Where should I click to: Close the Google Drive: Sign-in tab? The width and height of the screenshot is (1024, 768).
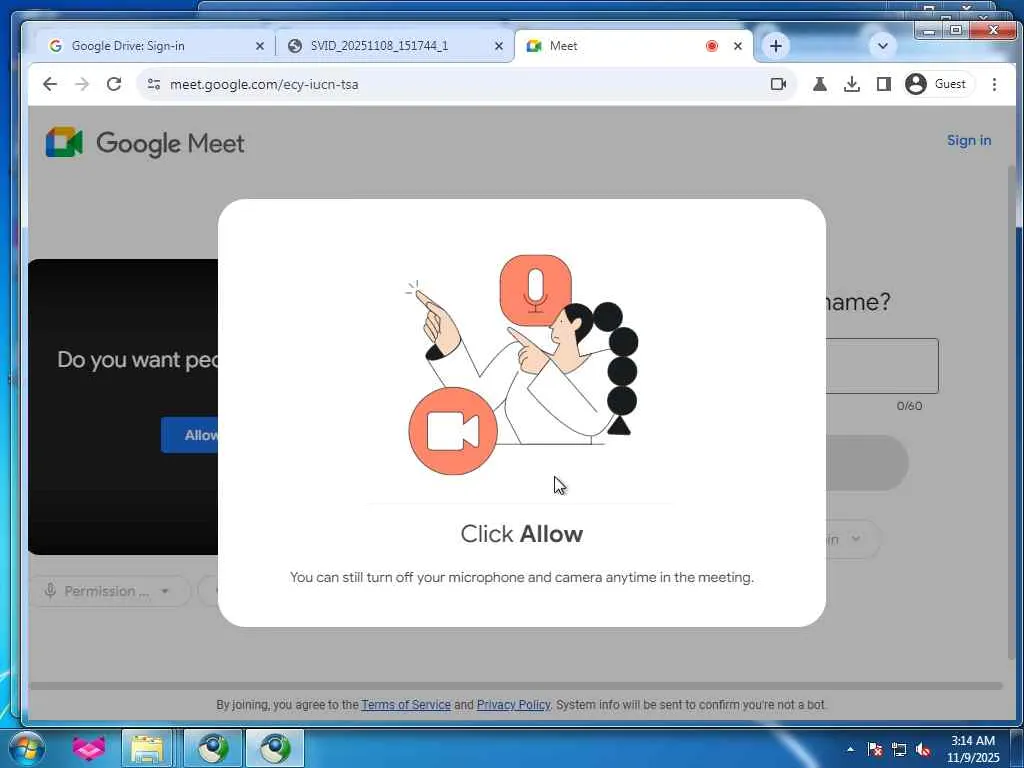tap(260, 46)
